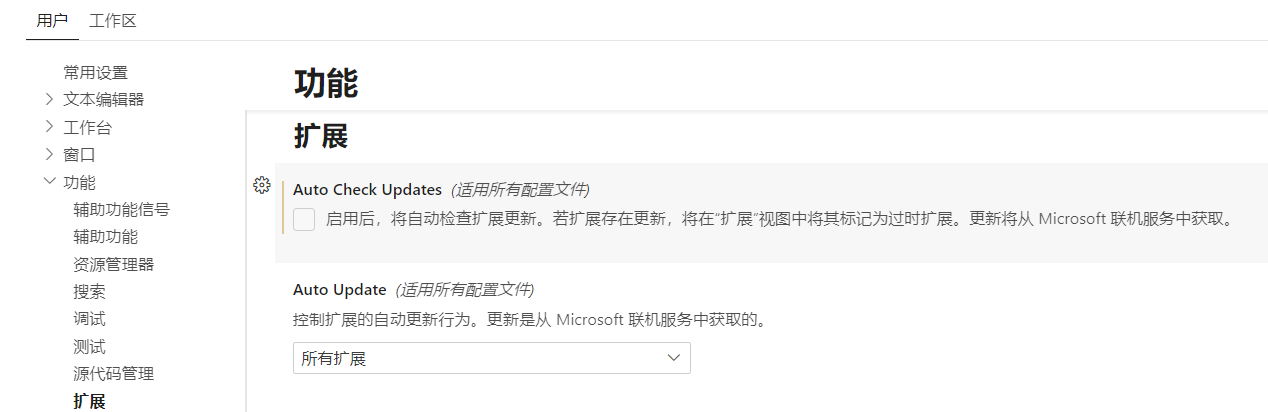Viewport: 1268px width, 412px height.
Task: Open the Auto Update 所有扩展 dropdown
Action: [x=491, y=358]
